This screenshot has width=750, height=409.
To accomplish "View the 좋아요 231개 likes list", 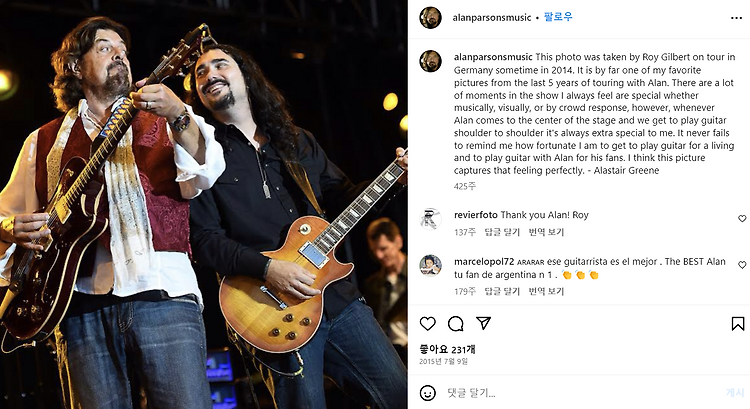I will (447, 349).
